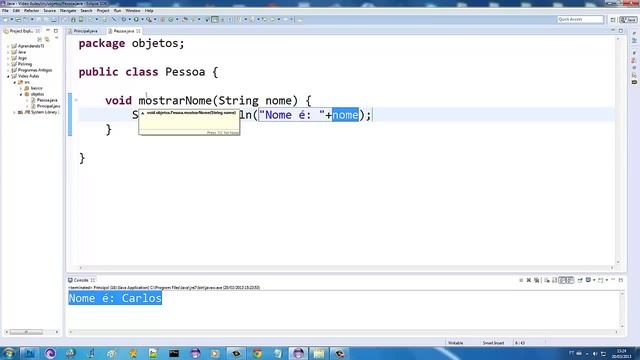Toggle Show Console on Standard Error
The image size is (640, 360).
570,280
